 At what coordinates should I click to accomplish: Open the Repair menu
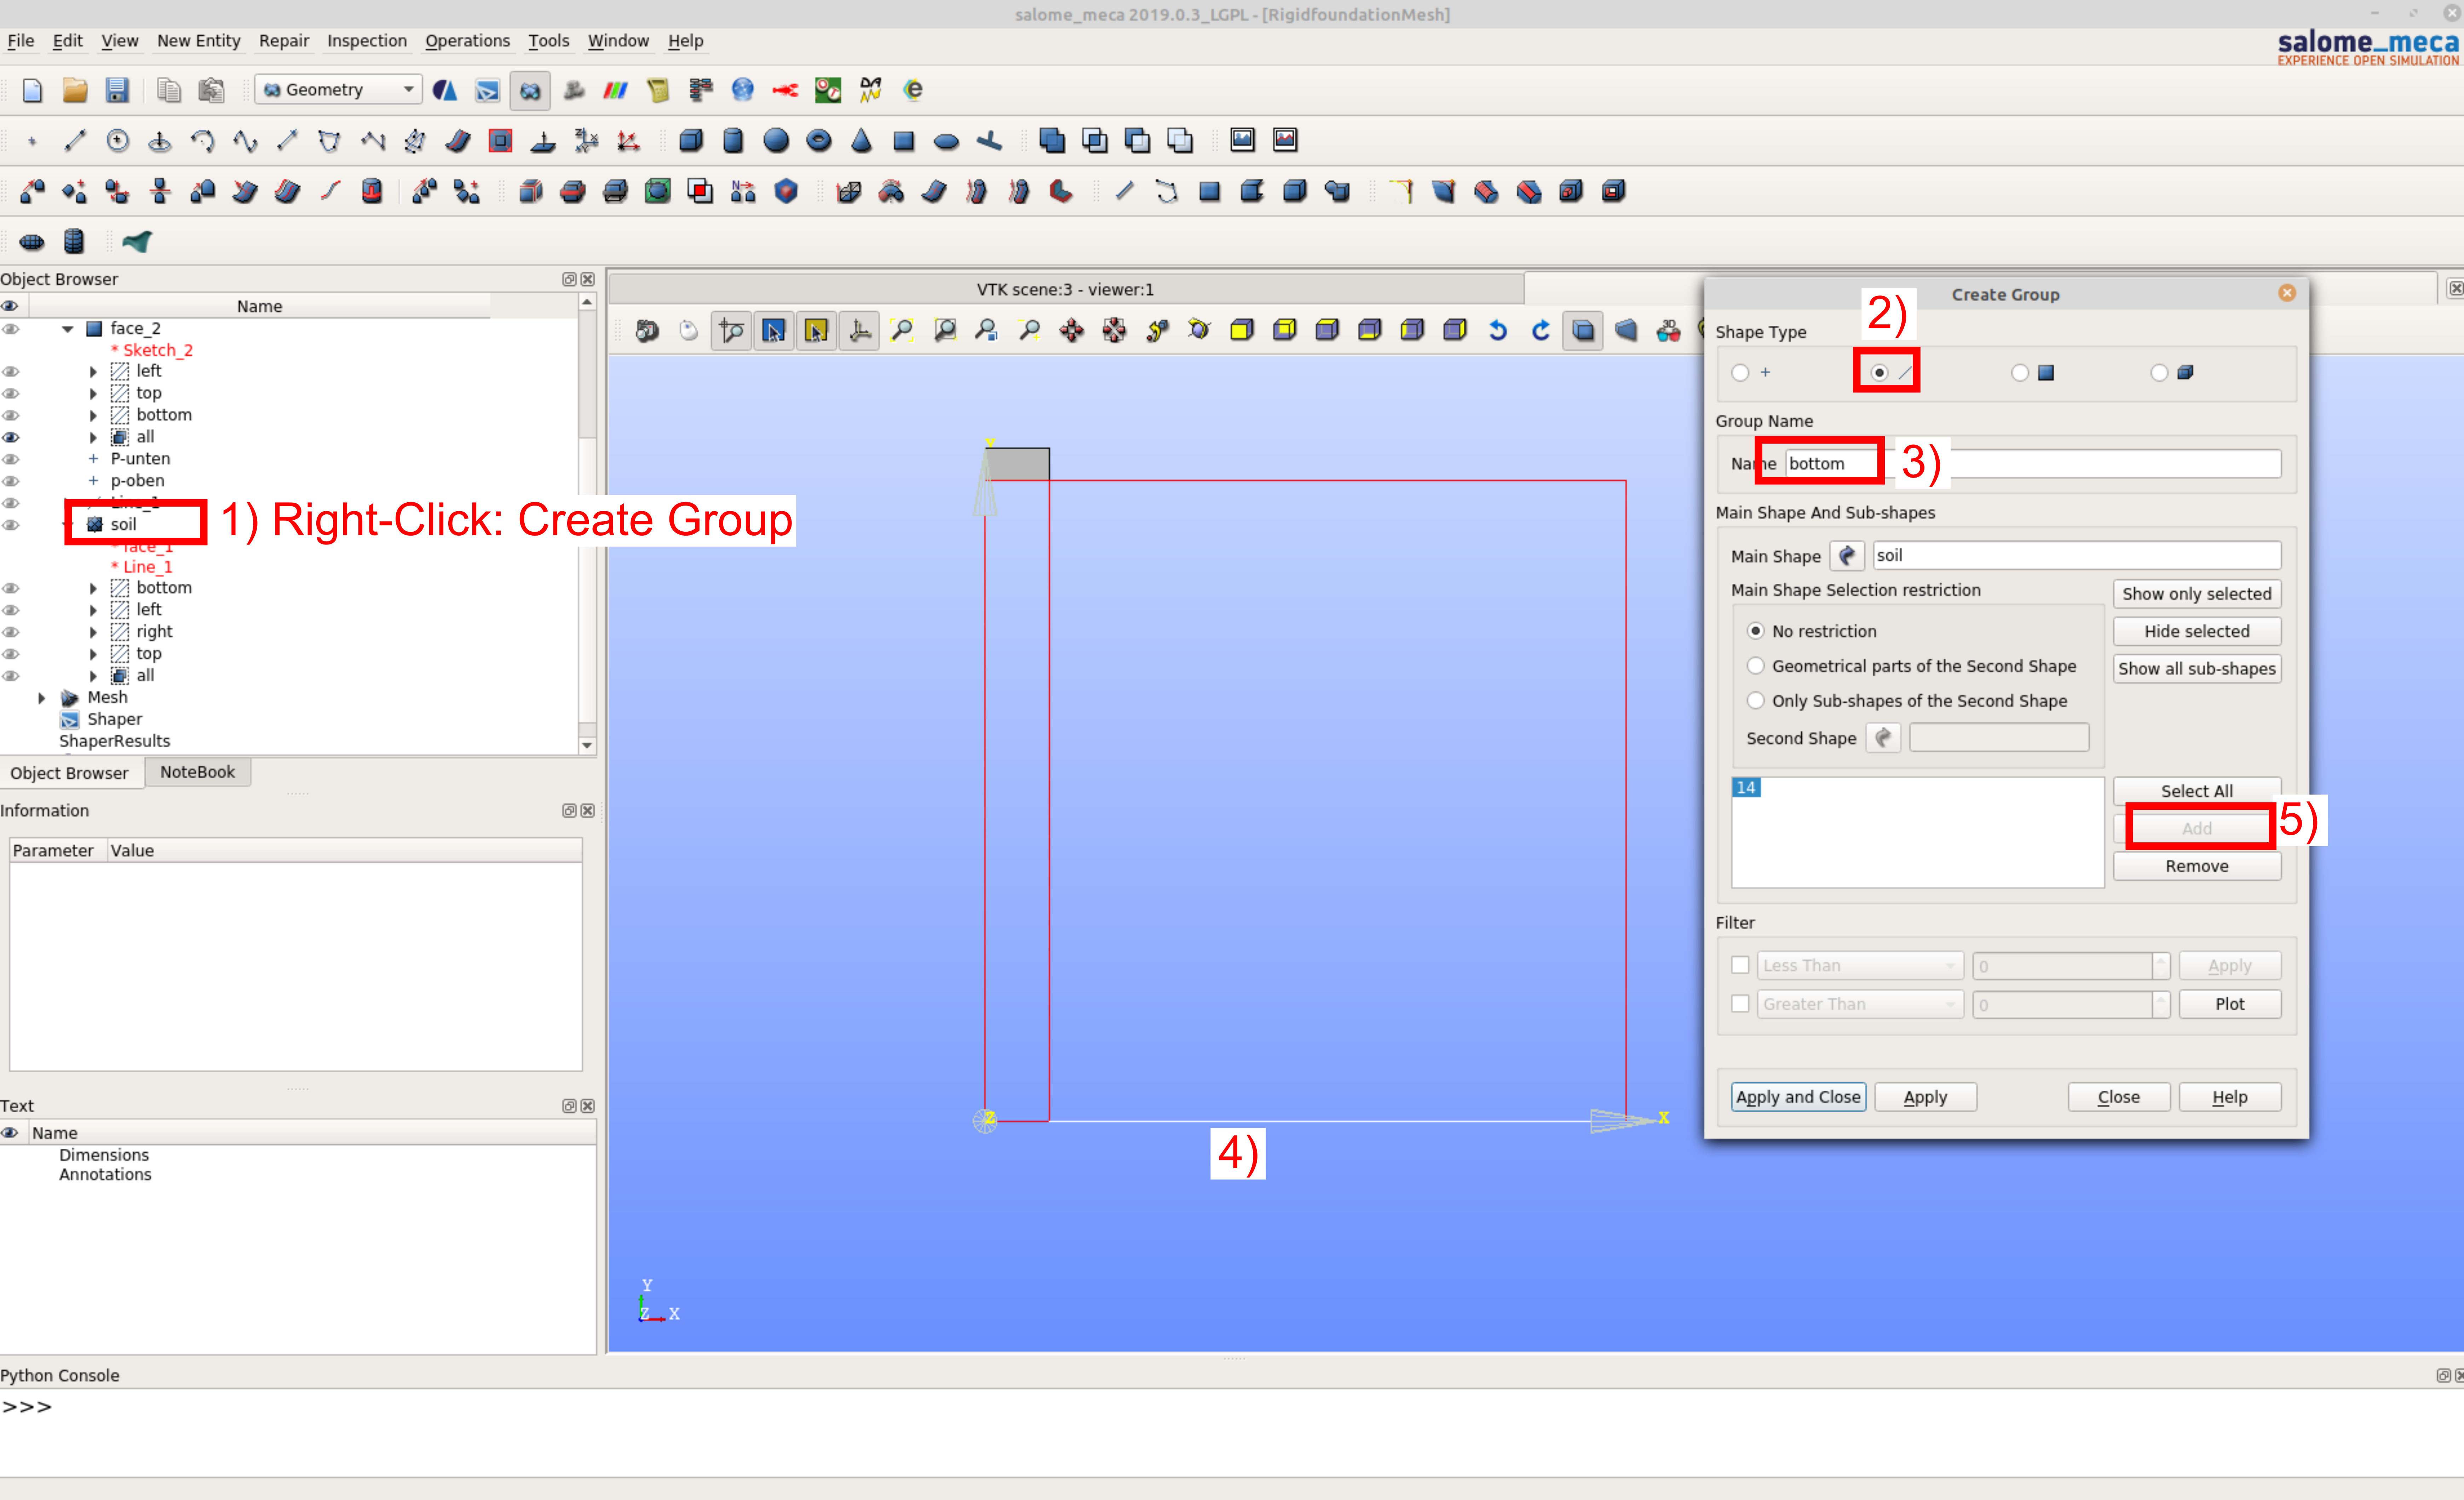pos(284,41)
